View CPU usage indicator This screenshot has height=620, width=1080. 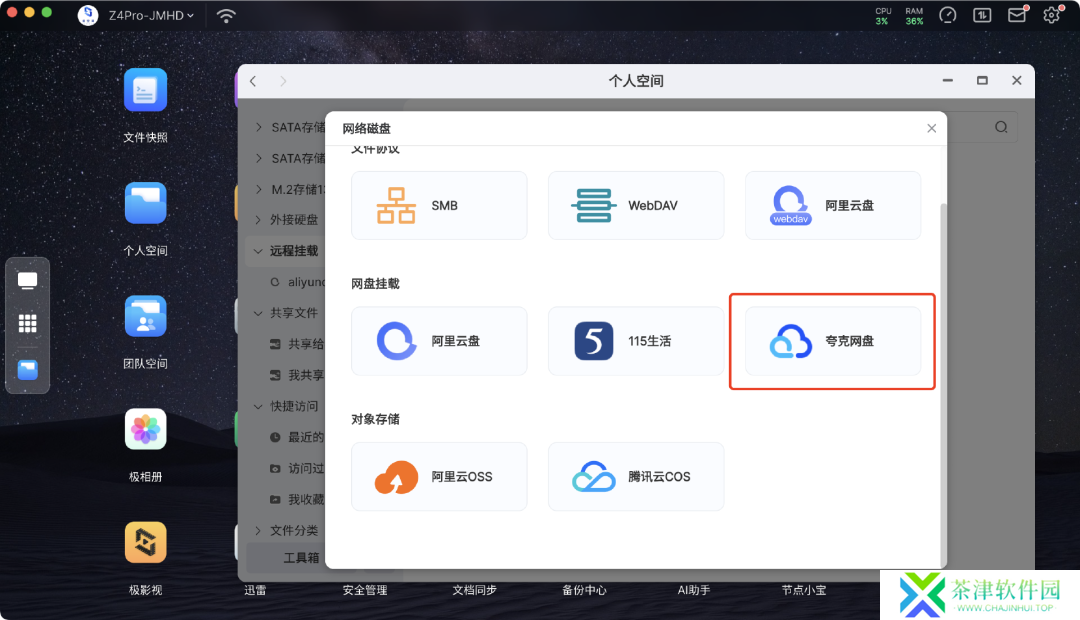click(x=882, y=16)
